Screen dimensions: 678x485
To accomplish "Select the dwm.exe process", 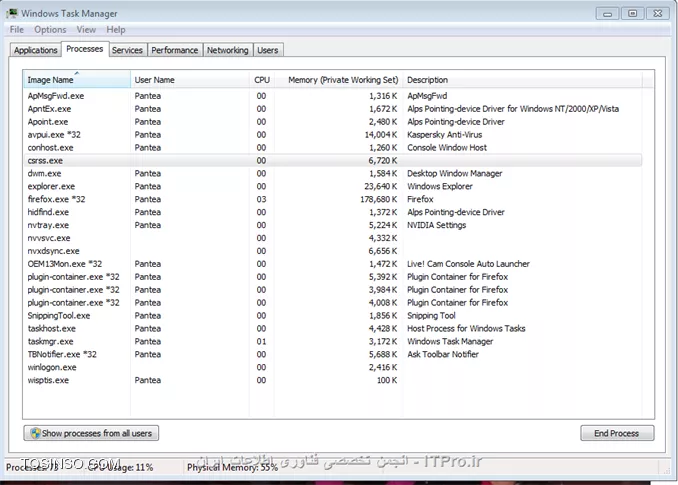I will [x=333, y=173].
